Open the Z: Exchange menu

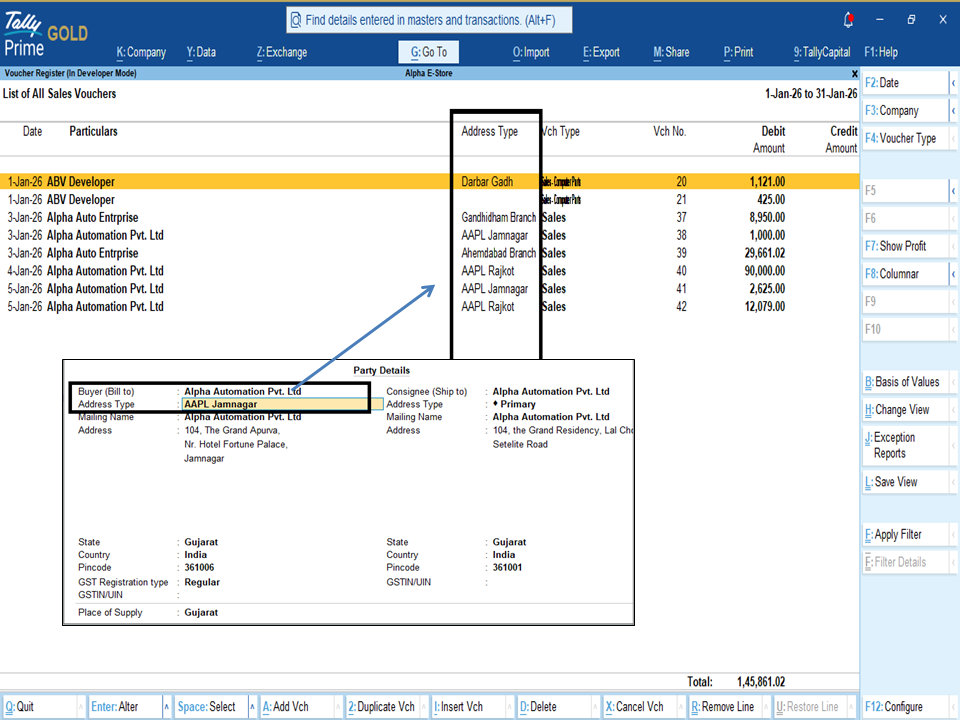coord(282,52)
